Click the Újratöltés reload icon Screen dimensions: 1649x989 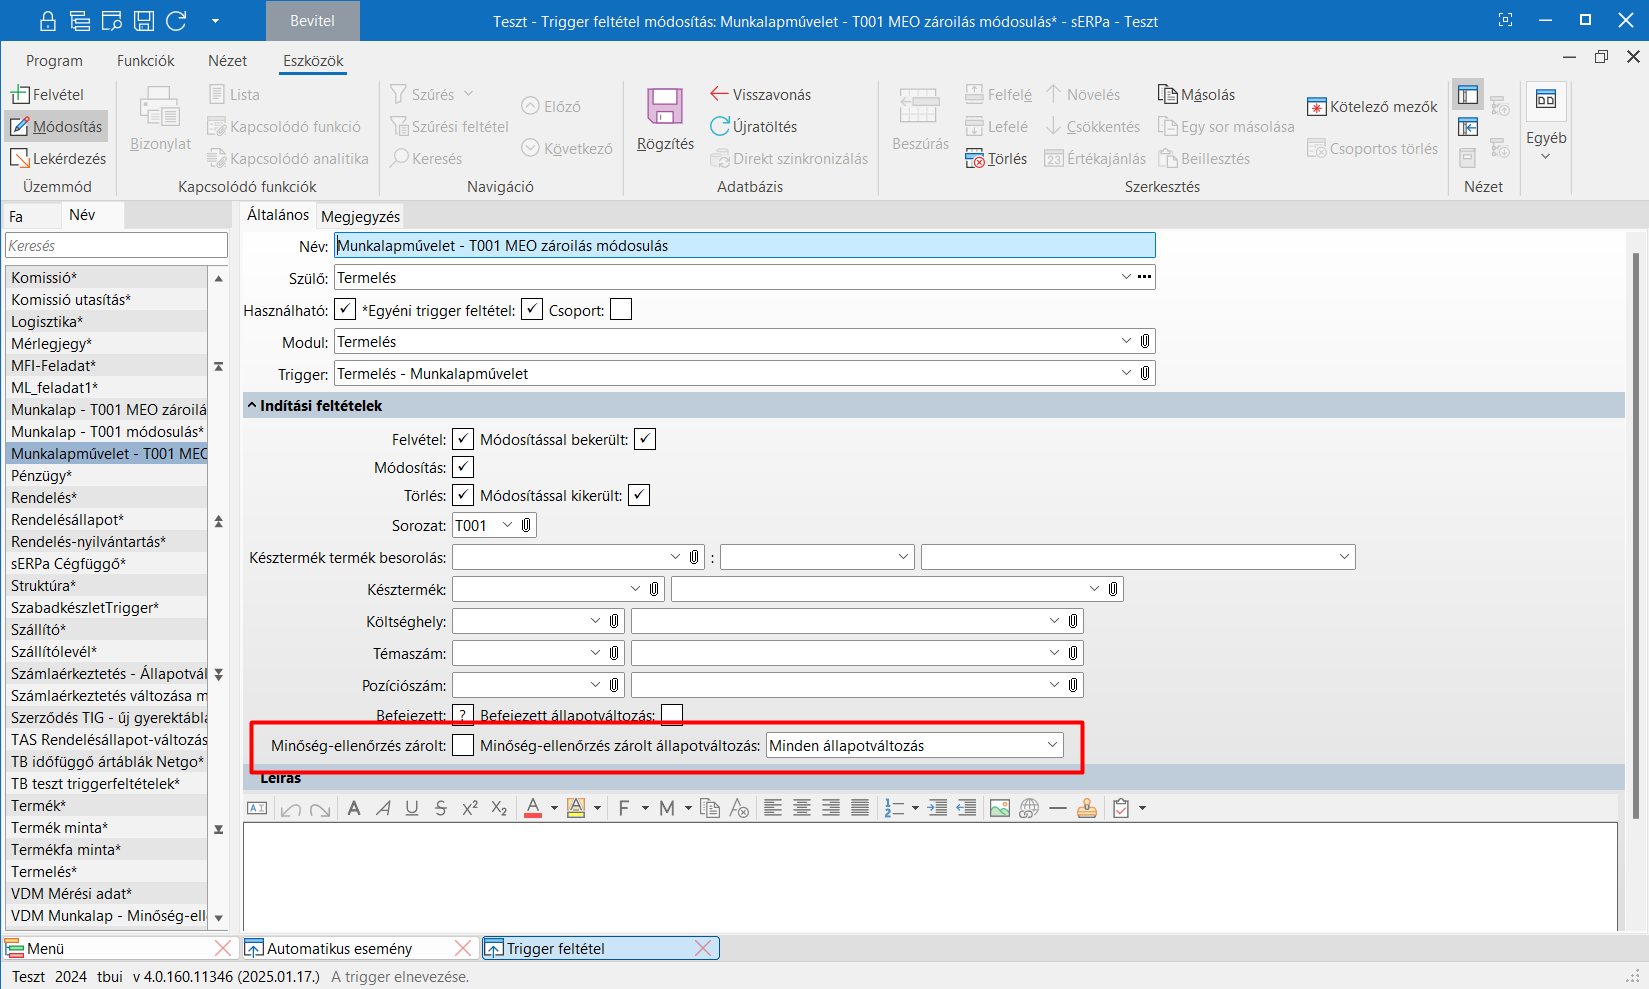pyautogui.click(x=719, y=126)
